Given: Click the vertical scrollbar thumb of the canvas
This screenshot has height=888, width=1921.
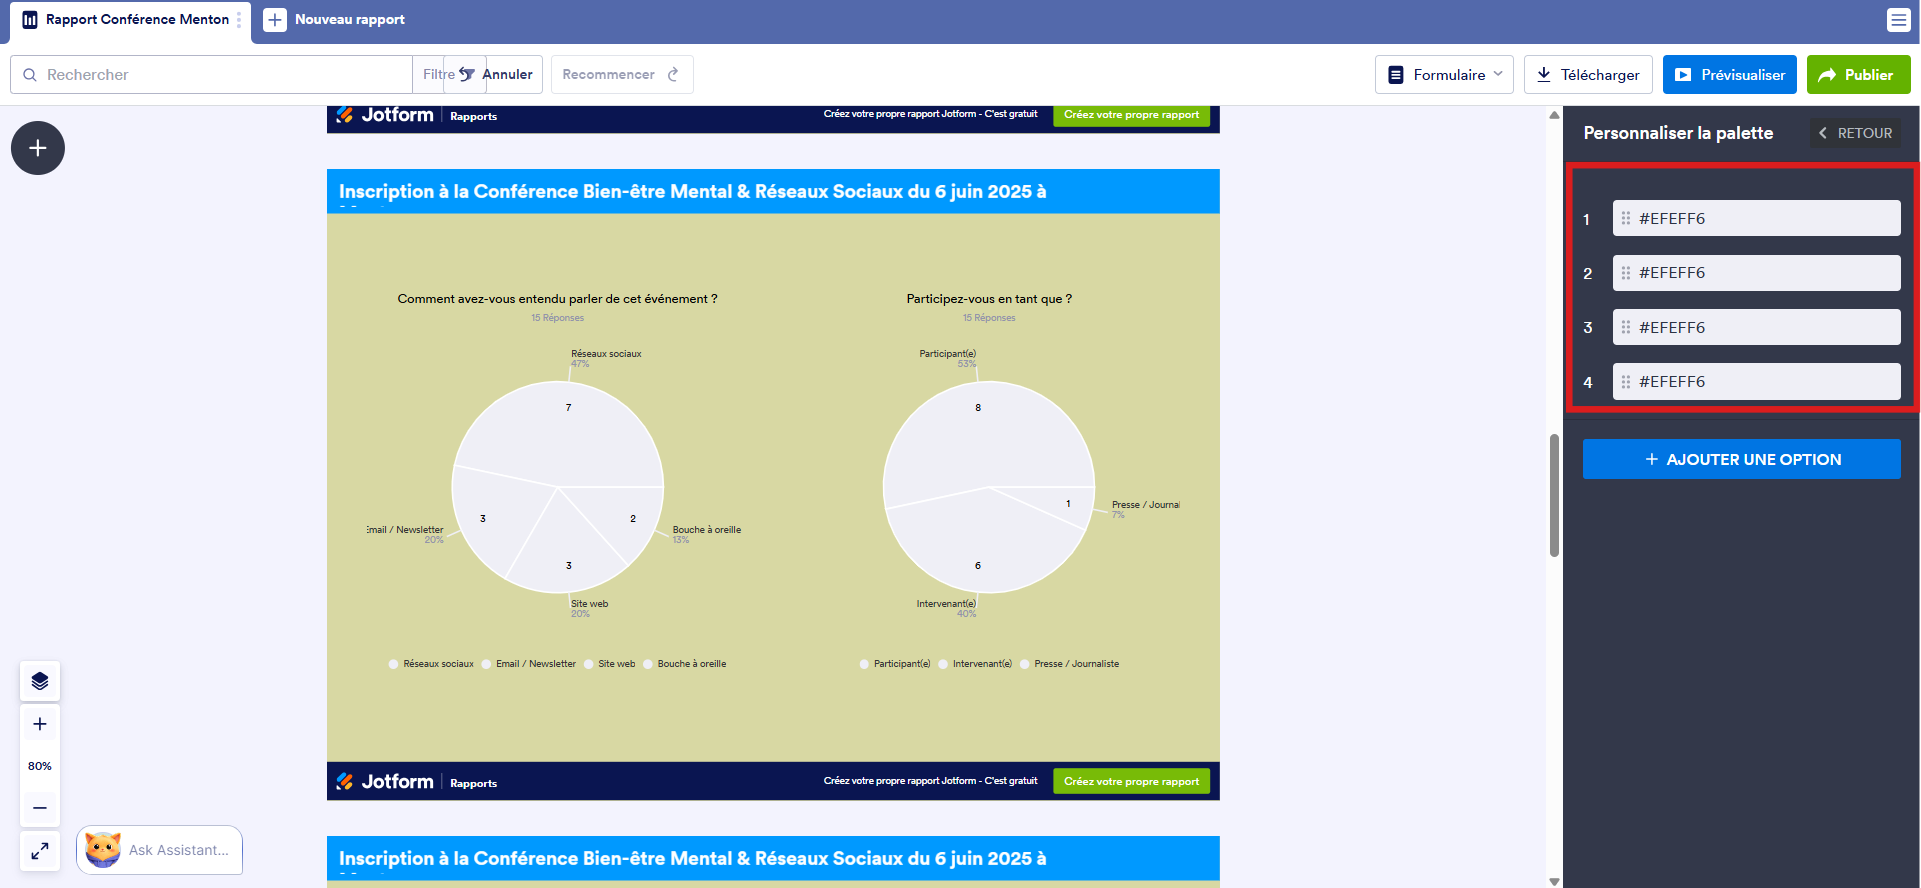Looking at the screenshot, I should (x=1554, y=495).
